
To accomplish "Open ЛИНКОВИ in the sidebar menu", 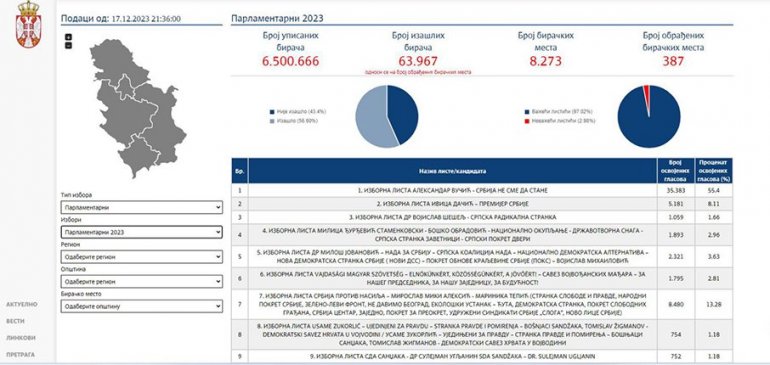I will 21,338.
